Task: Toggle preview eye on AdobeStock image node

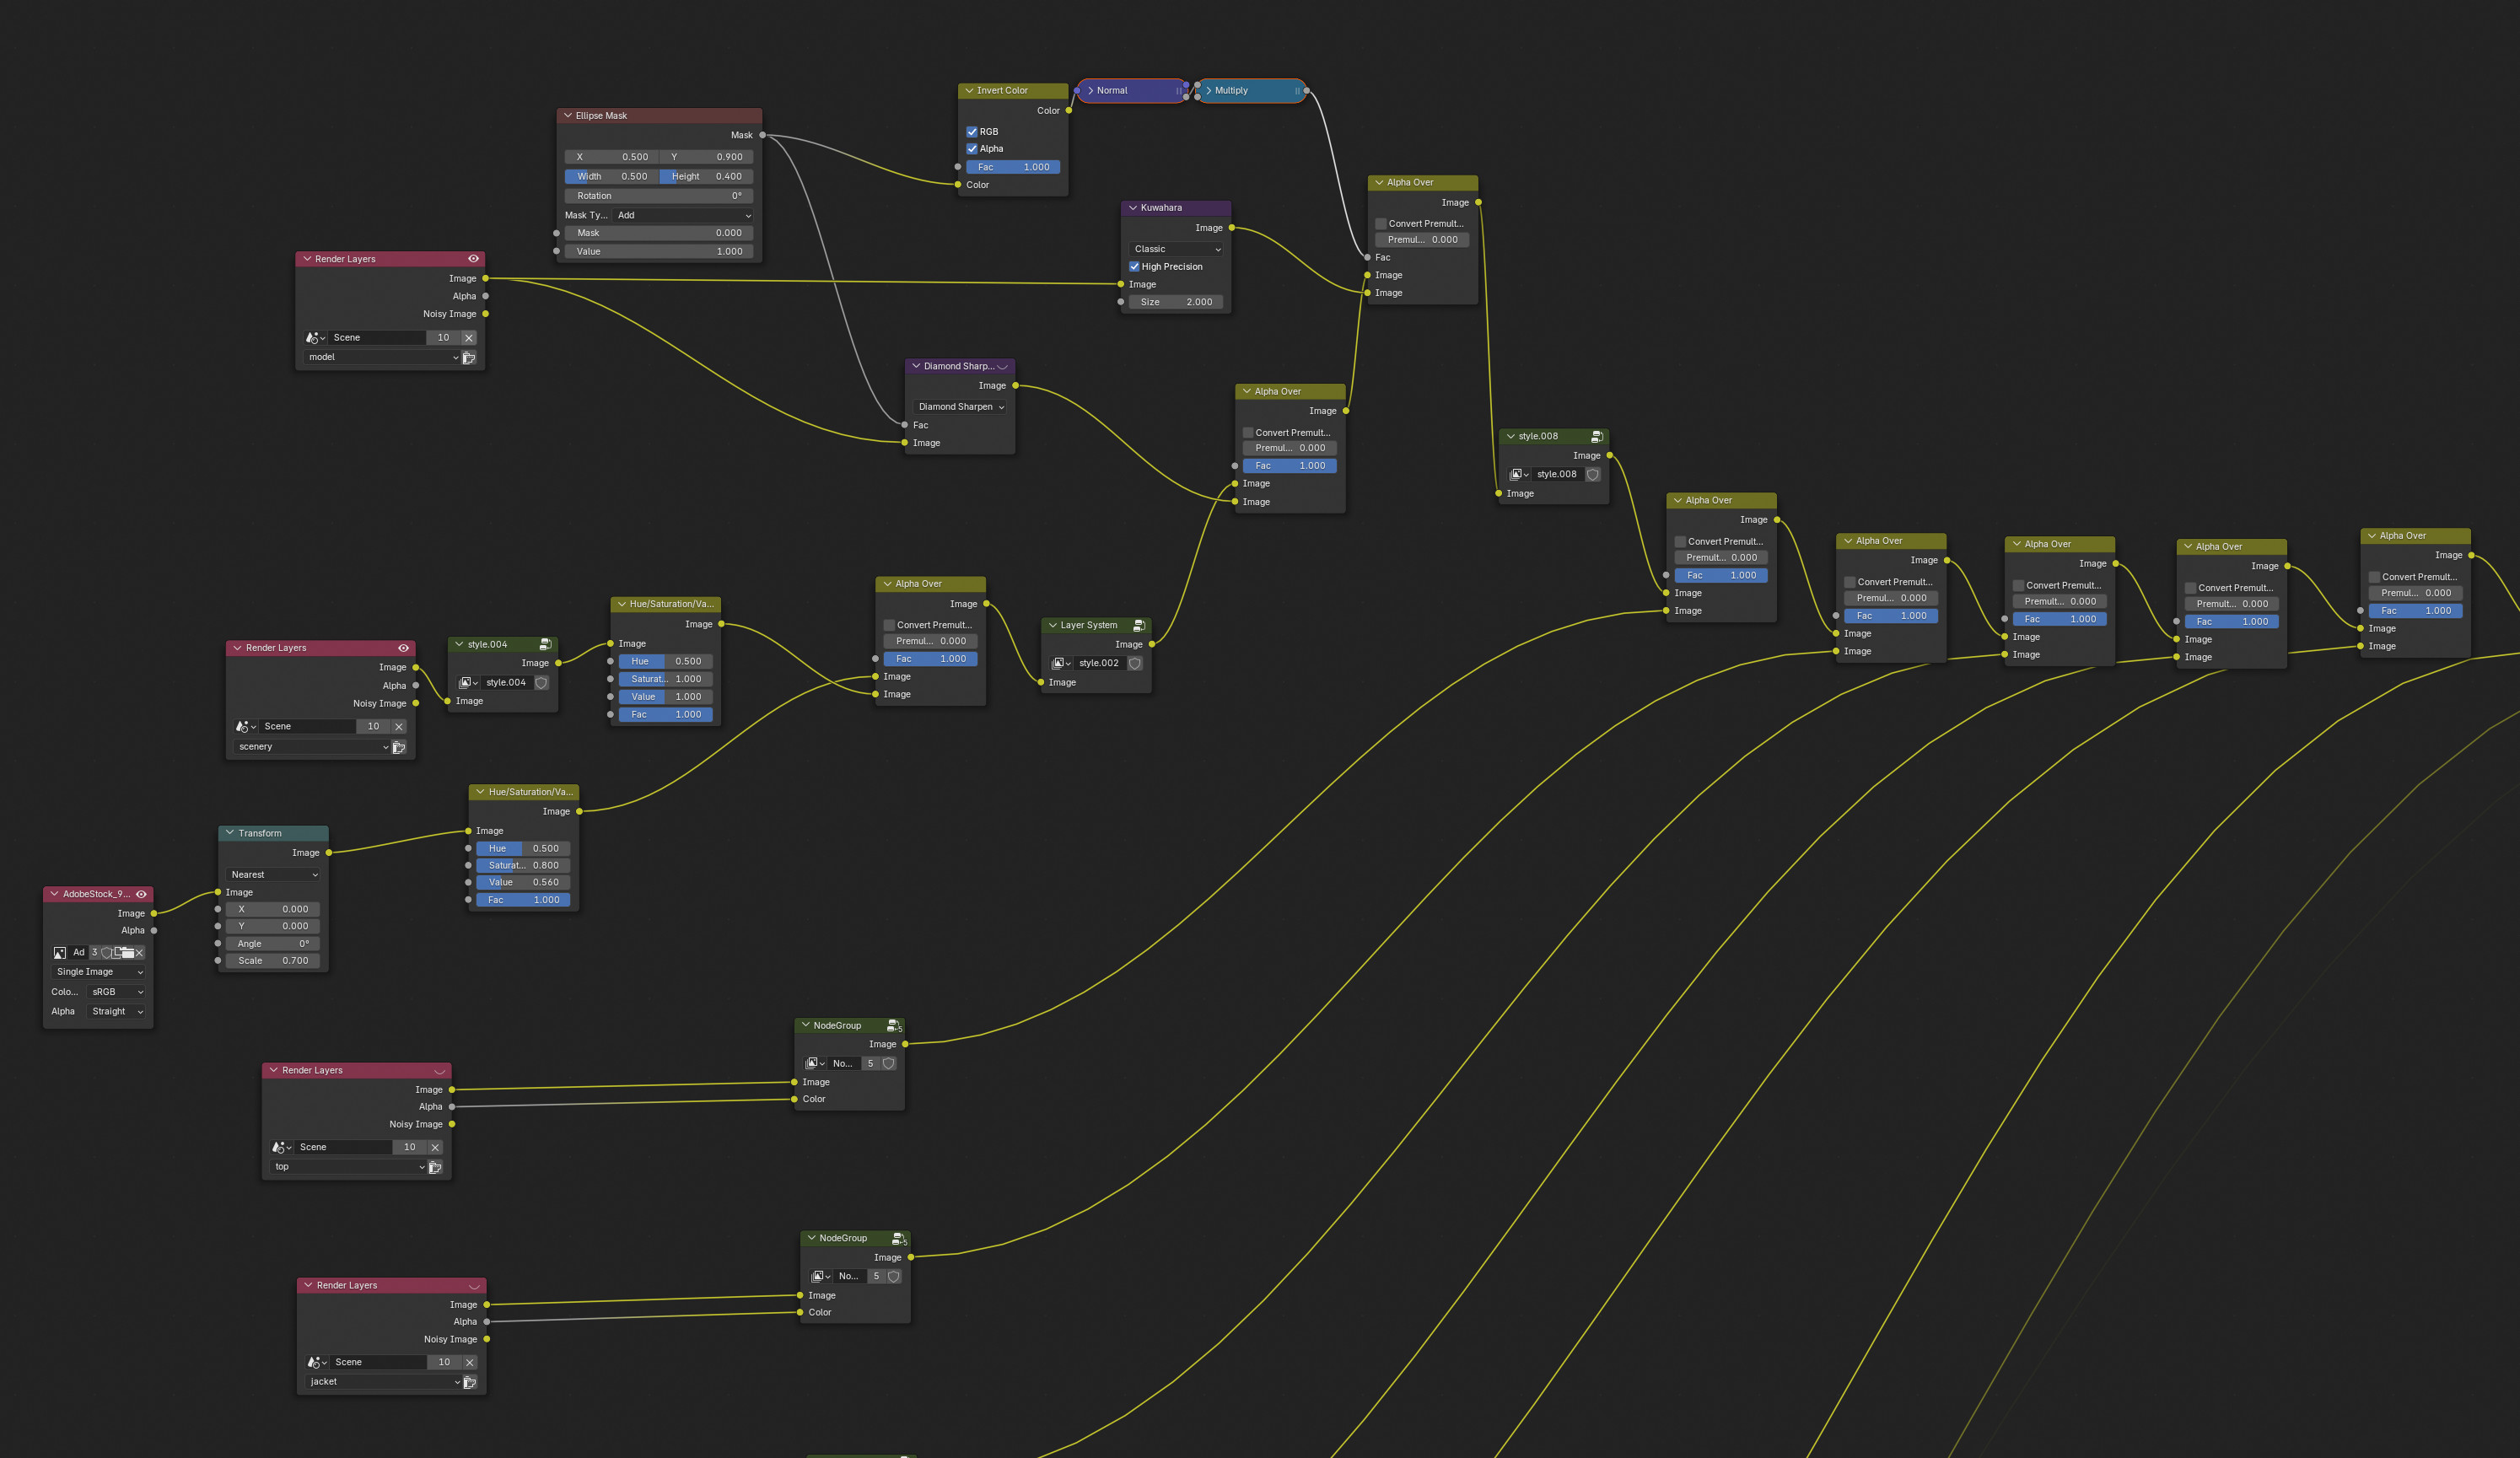Action: [x=142, y=894]
